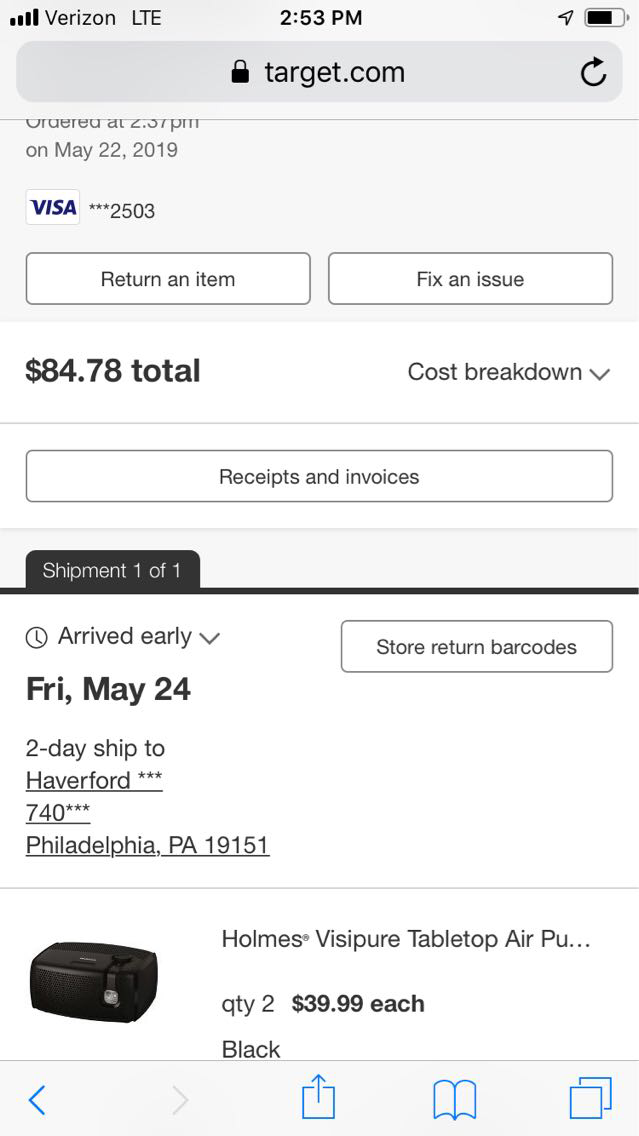The height and width of the screenshot is (1136, 639).
Task: Tap the Safari back arrow
Action: [x=37, y=1100]
